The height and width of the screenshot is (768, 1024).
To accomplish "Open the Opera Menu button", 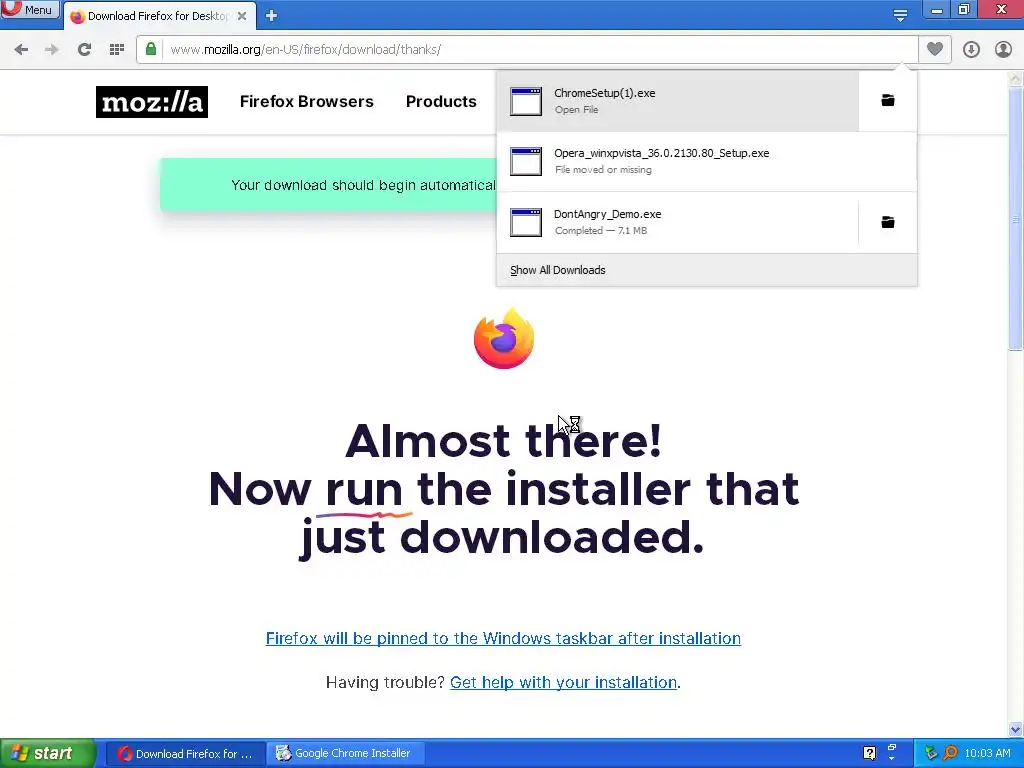I will pos(29,9).
